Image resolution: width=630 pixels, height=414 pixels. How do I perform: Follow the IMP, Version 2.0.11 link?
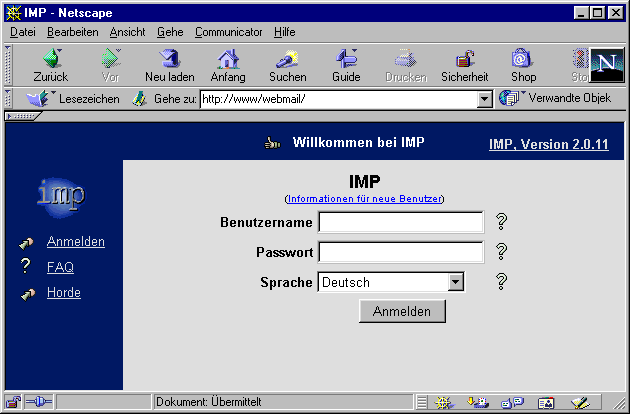tap(548, 144)
